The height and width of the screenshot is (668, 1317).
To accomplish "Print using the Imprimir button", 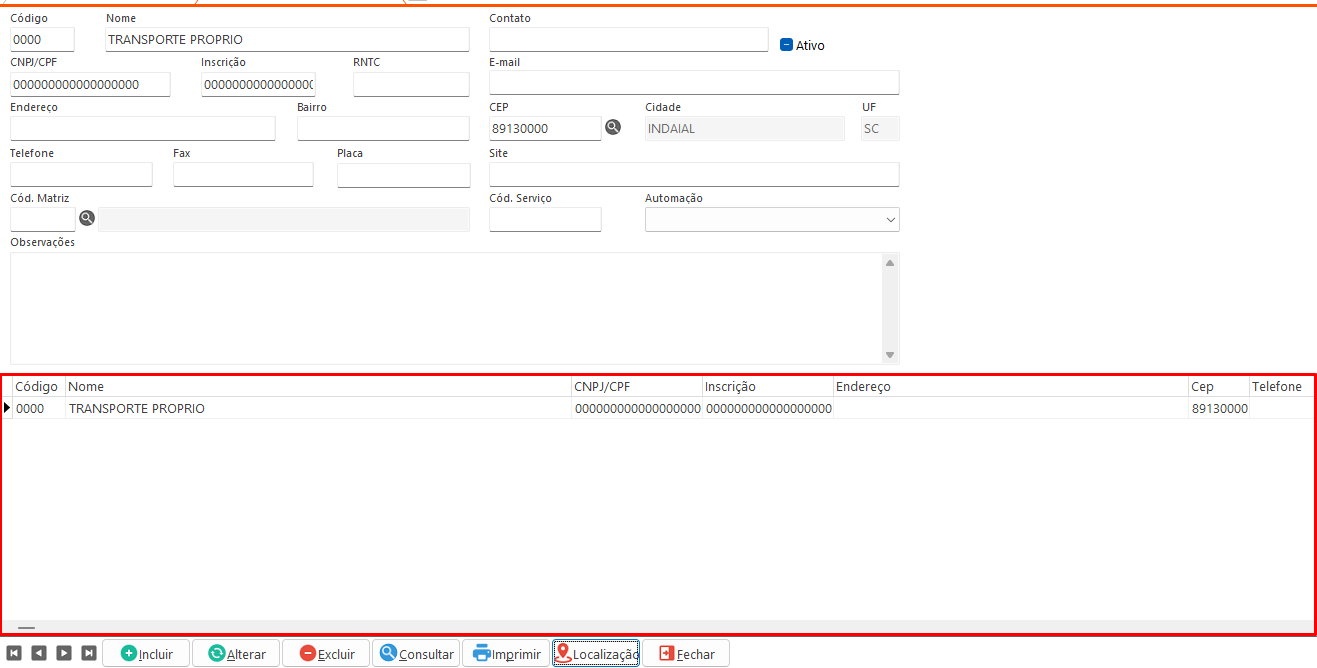I will coord(506,654).
